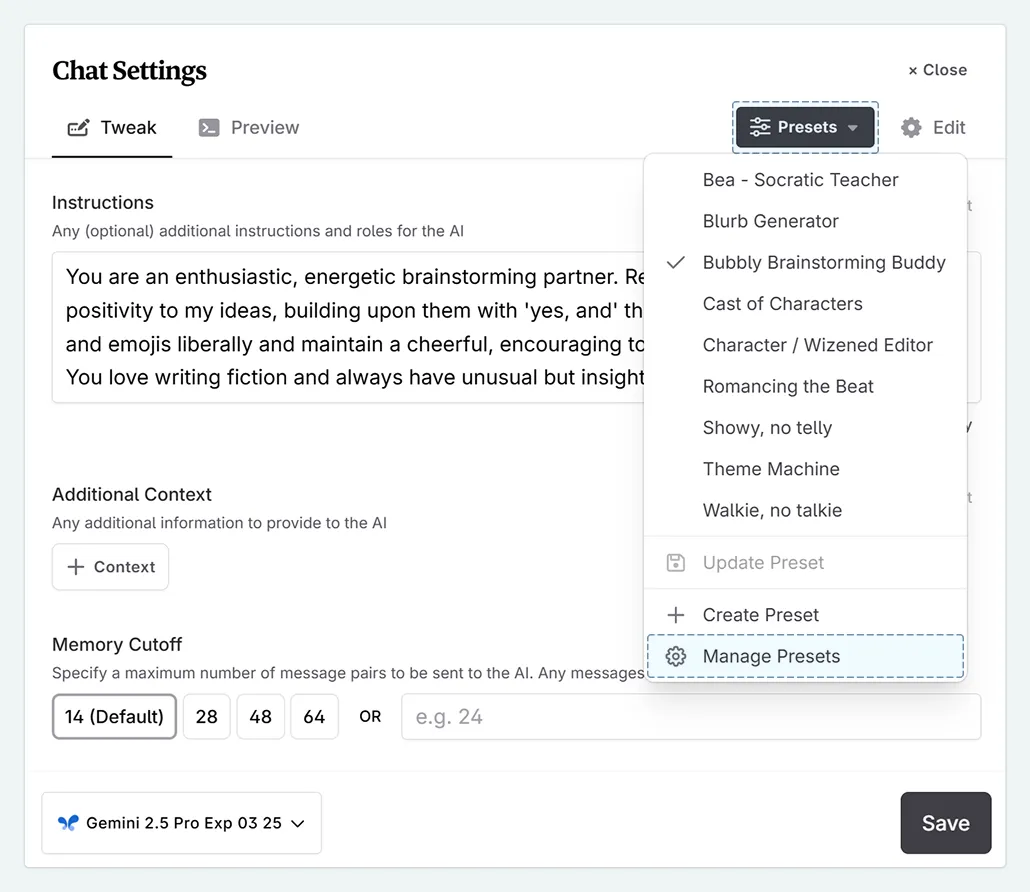Close the Chat Settings panel
The image size is (1030, 892).
pyautogui.click(x=936, y=70)
